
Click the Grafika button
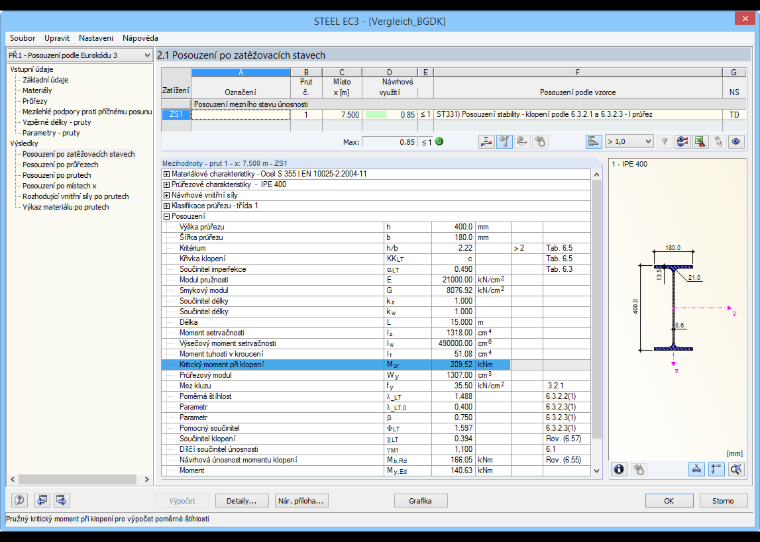click(420, 501)
